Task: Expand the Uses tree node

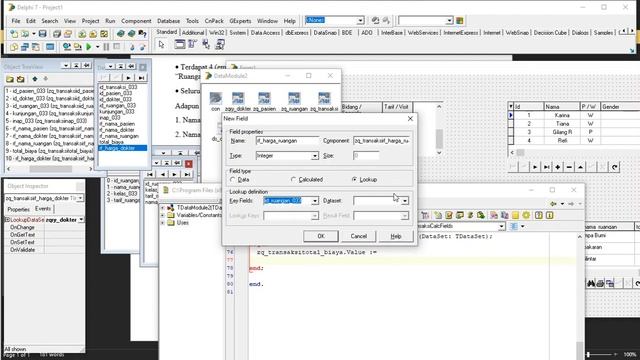Action: [x=163, y=223]
